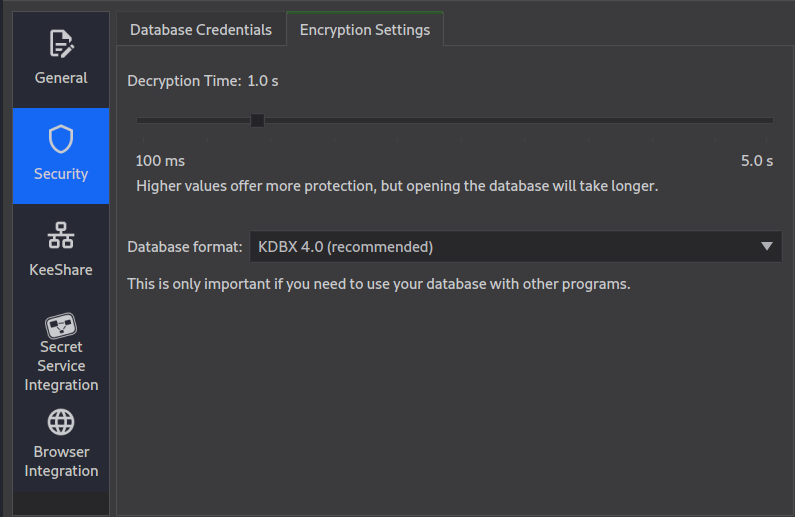Select the KeeShare text label
Viewport: 795px width, 517px height.
click(61, 270)
